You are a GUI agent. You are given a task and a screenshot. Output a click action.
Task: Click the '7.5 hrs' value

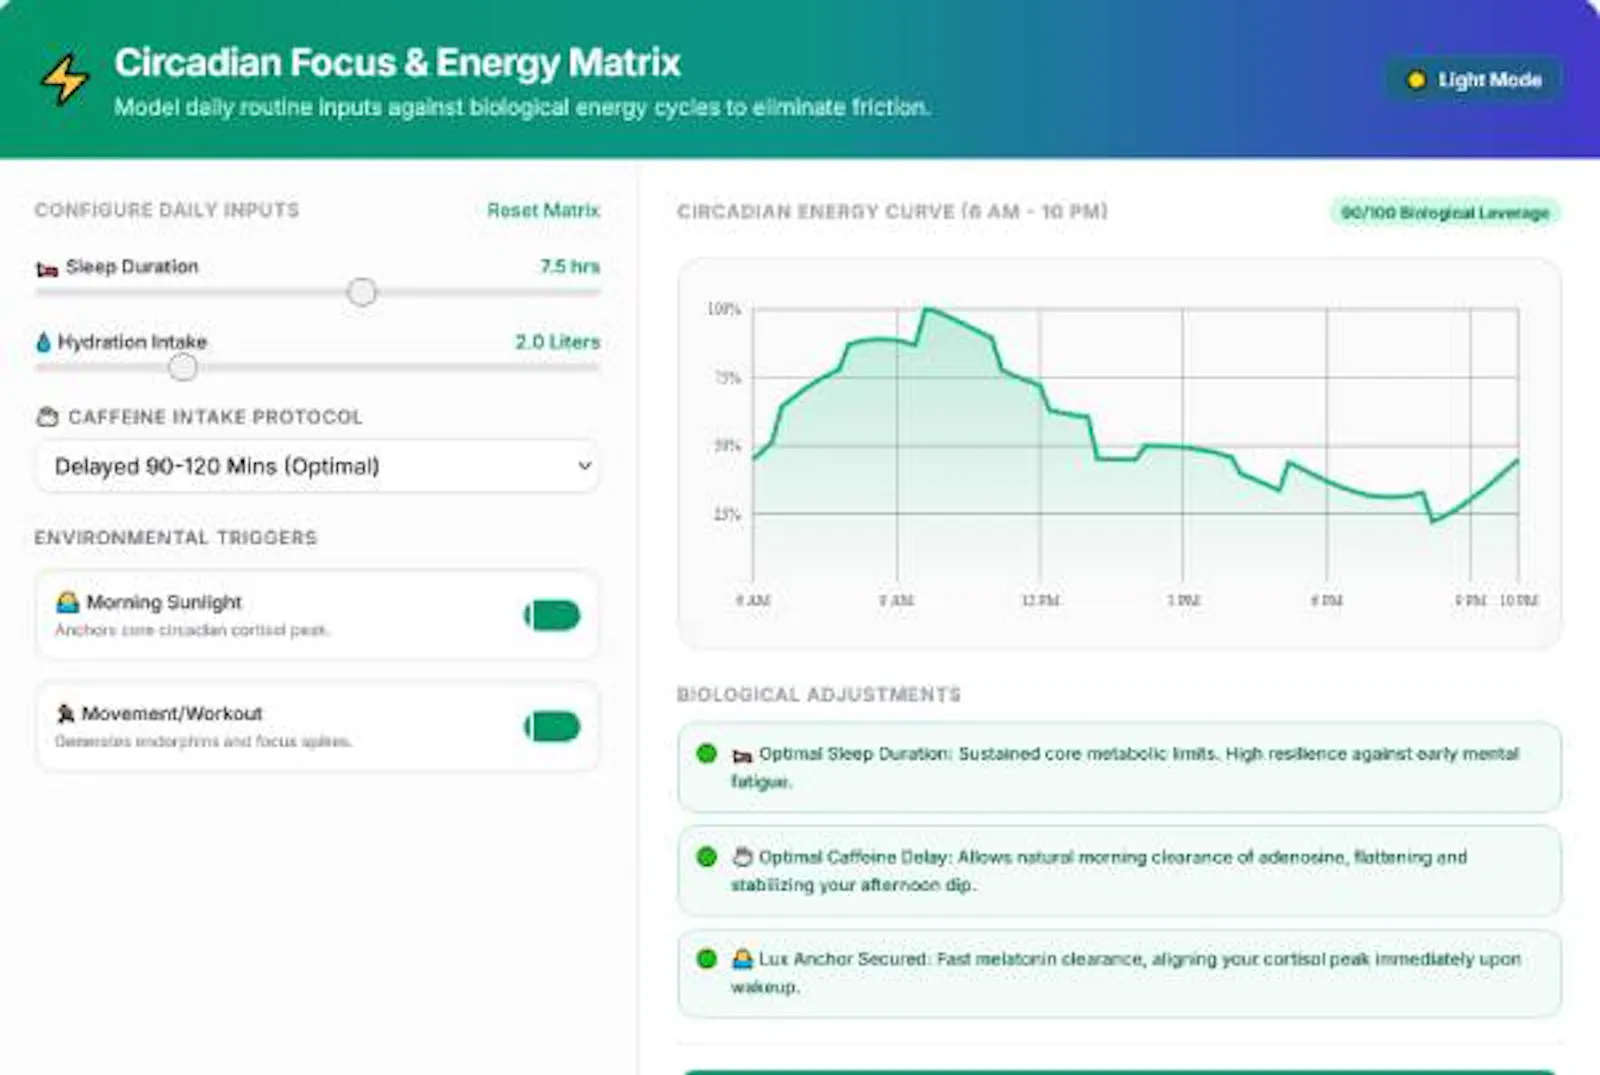point(570,266)
